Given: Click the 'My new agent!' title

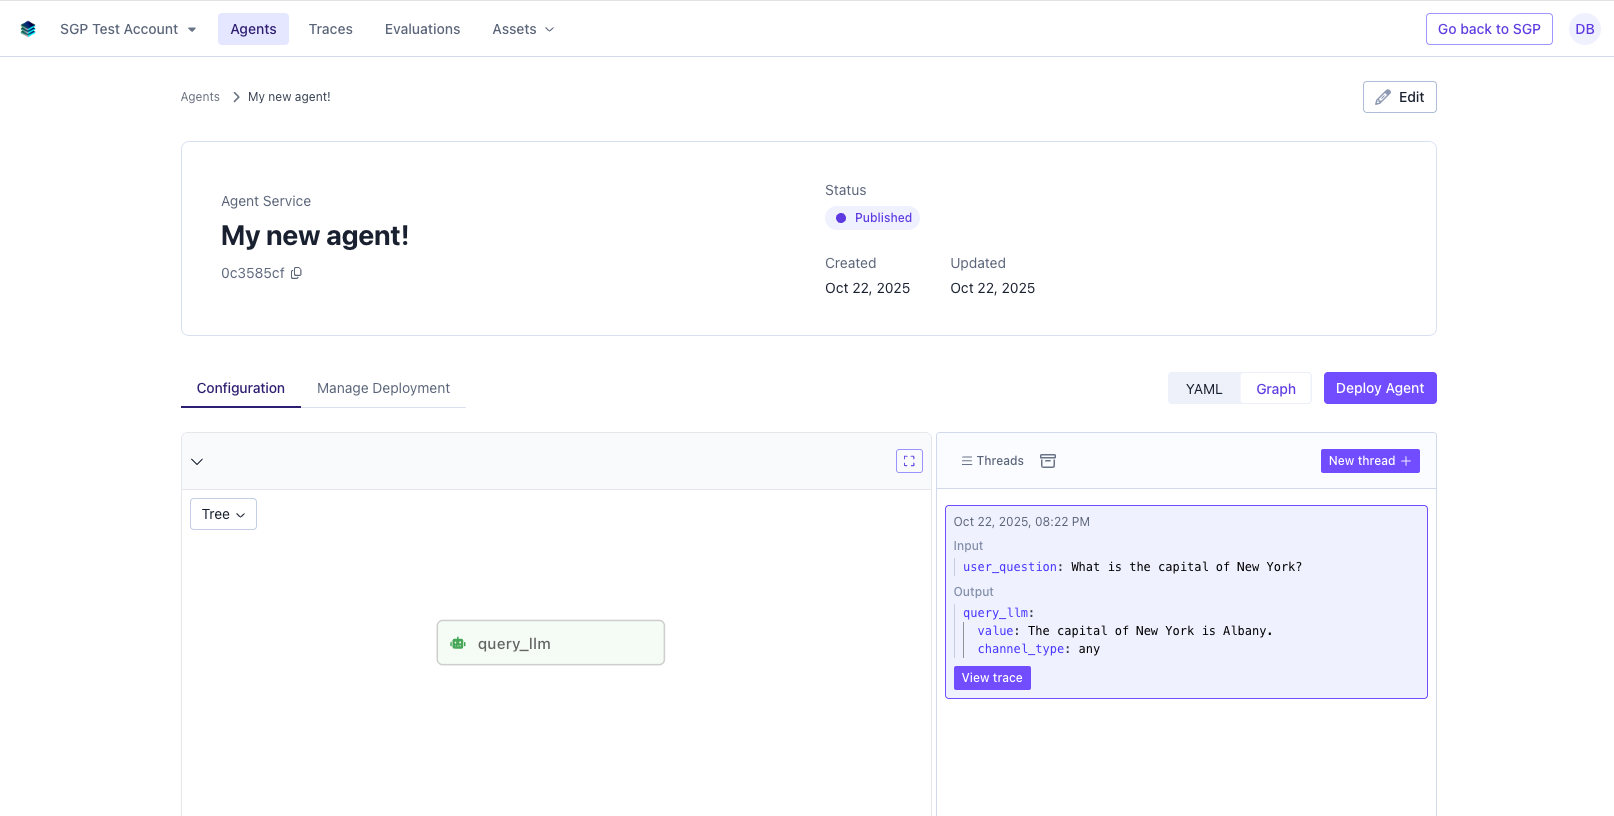Looking at the screenshot, I should tap(315, 236).
